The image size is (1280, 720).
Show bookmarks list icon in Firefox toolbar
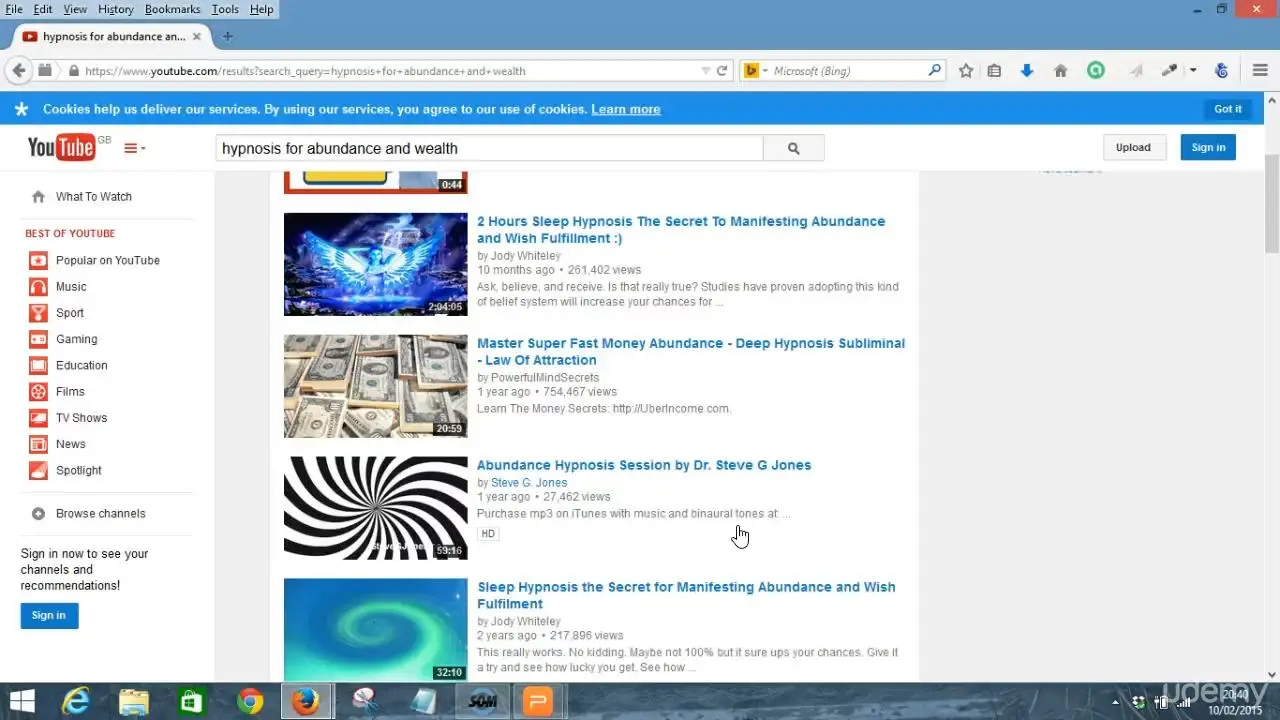(x=994, y=71)
